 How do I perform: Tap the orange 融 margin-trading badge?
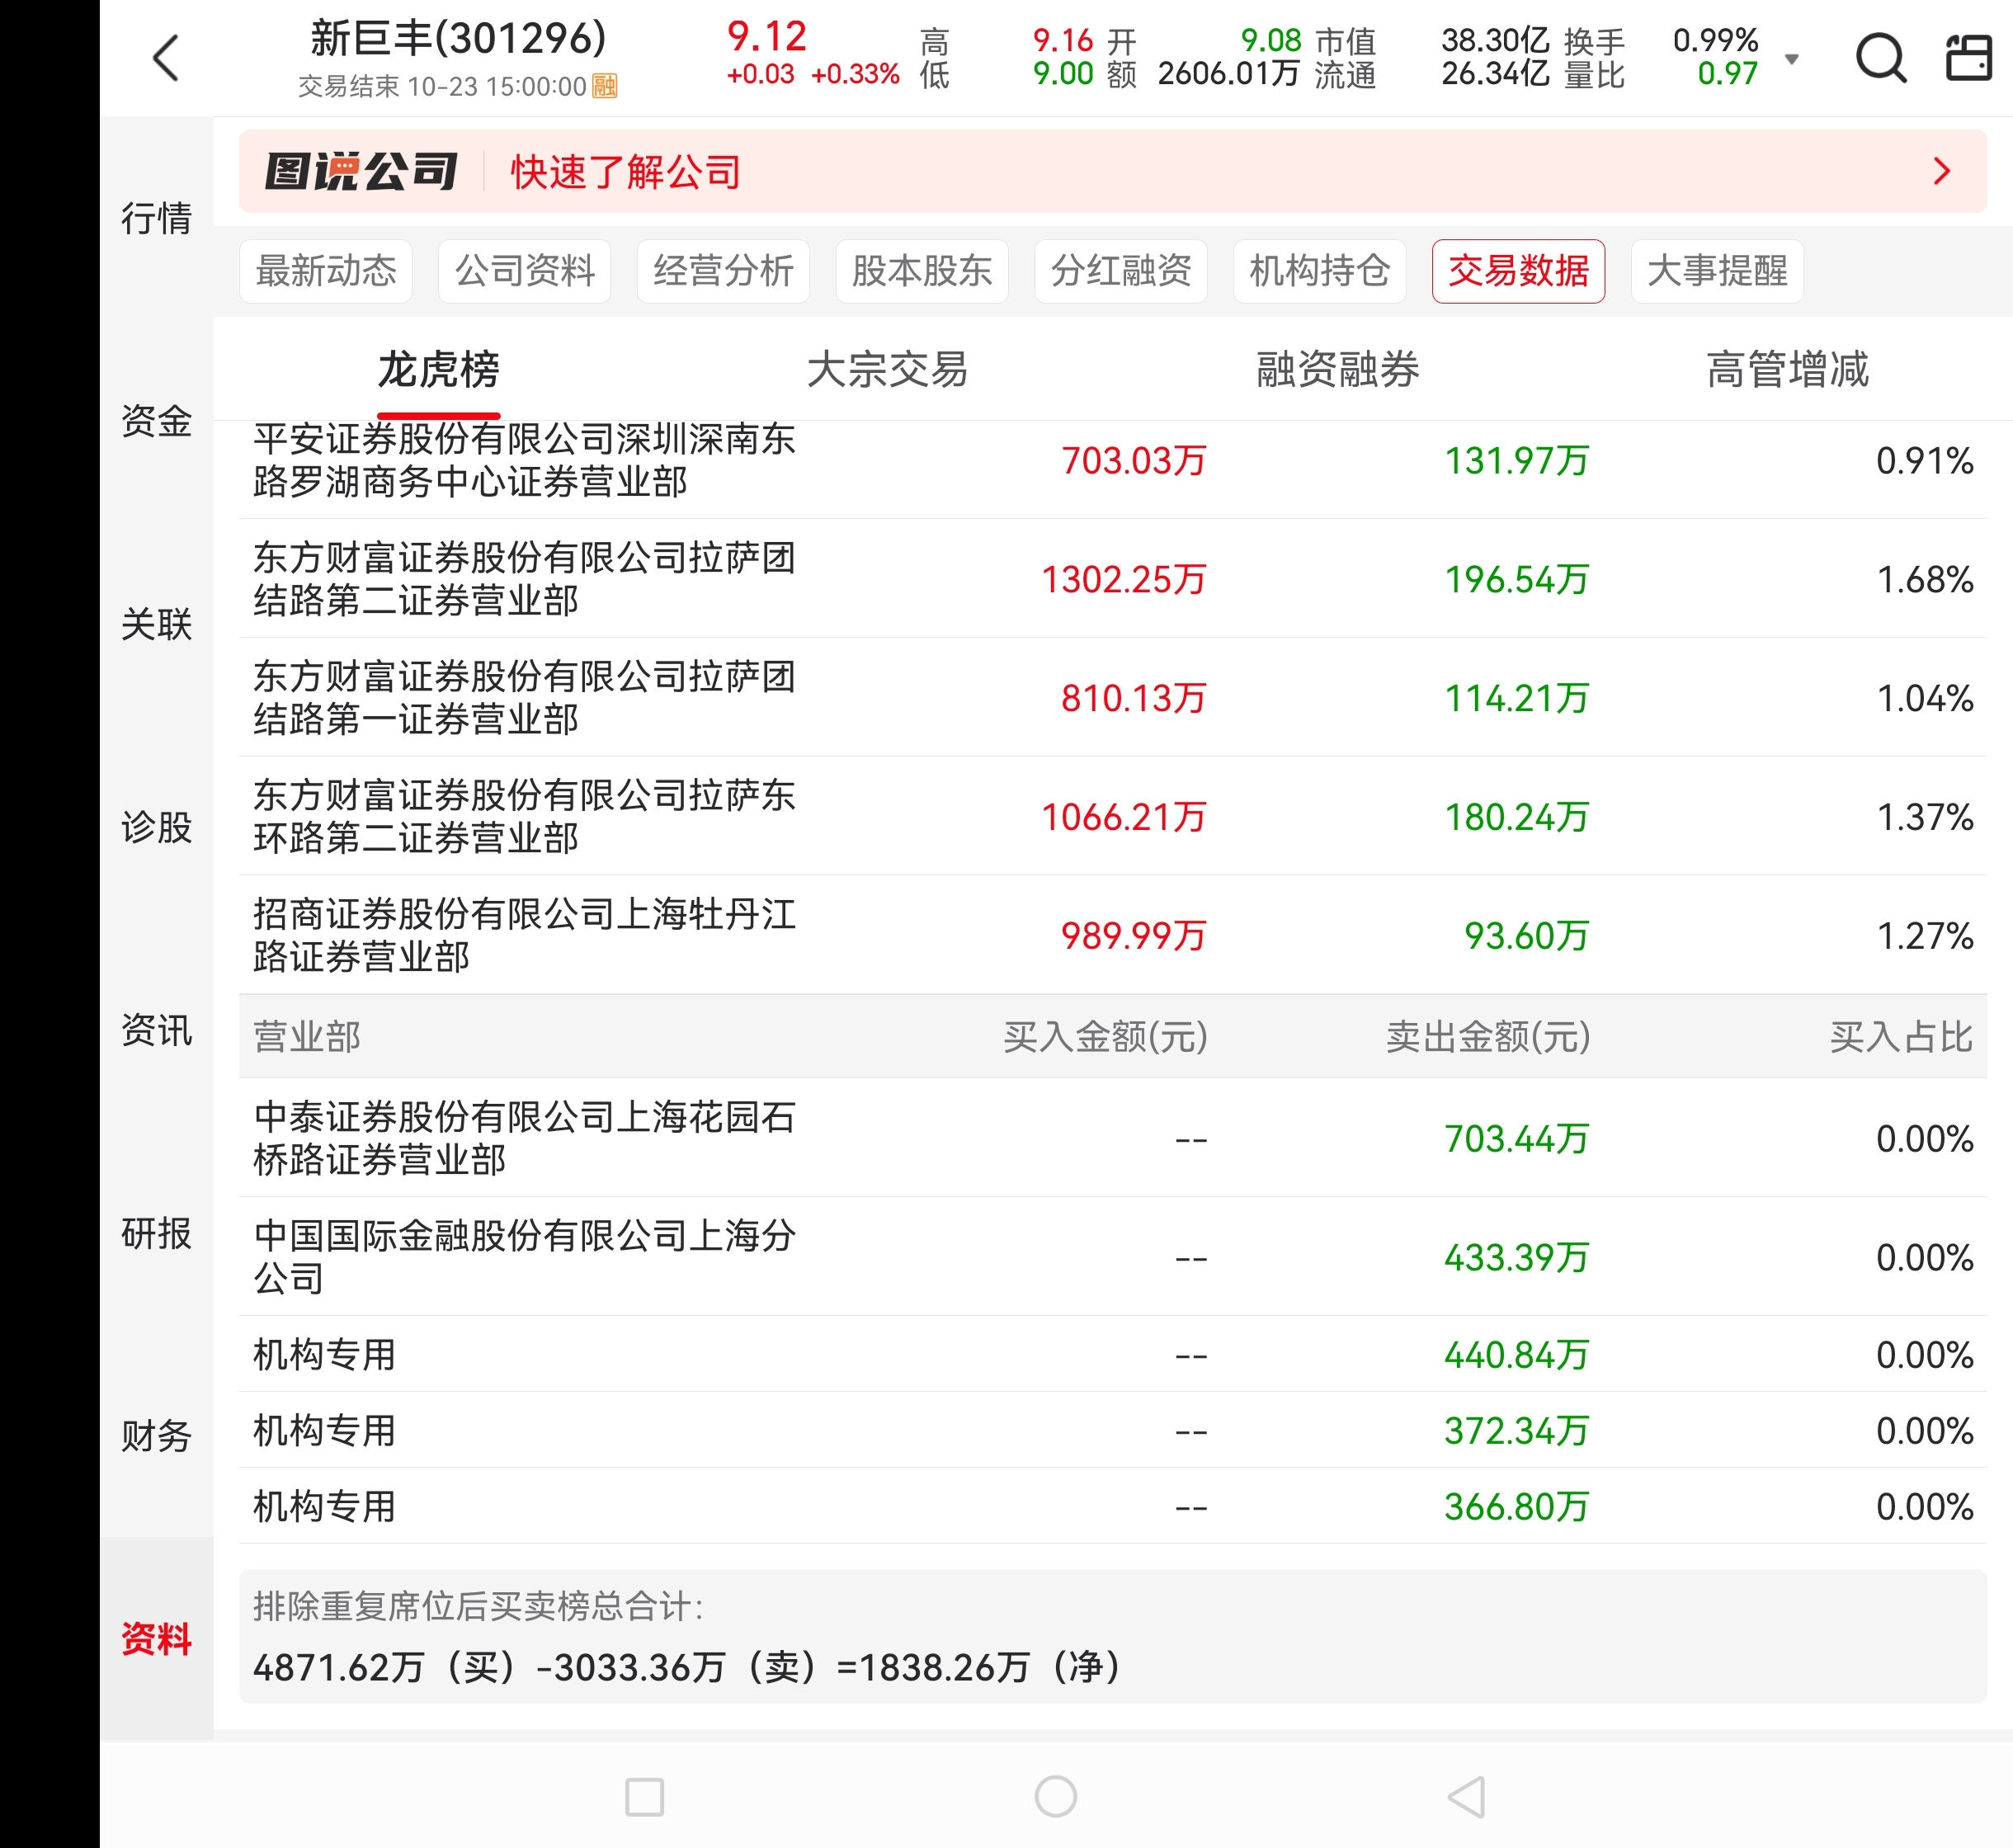[x=604, y=86]
